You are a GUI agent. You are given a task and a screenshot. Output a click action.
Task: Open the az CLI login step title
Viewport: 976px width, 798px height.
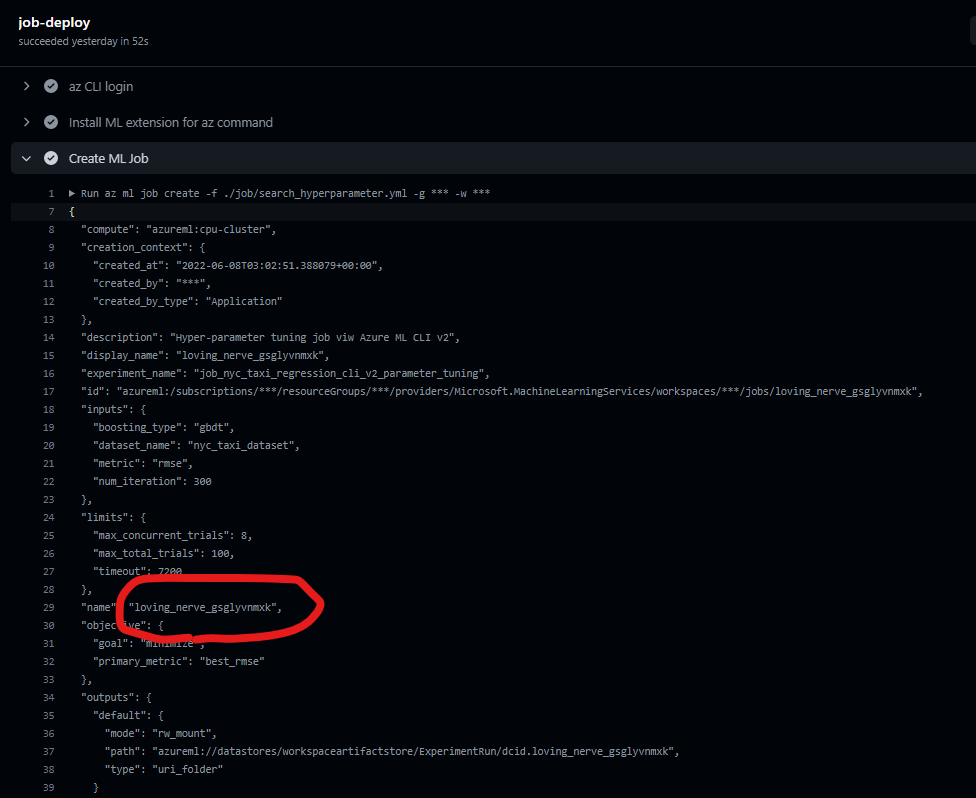coord(101,87)
